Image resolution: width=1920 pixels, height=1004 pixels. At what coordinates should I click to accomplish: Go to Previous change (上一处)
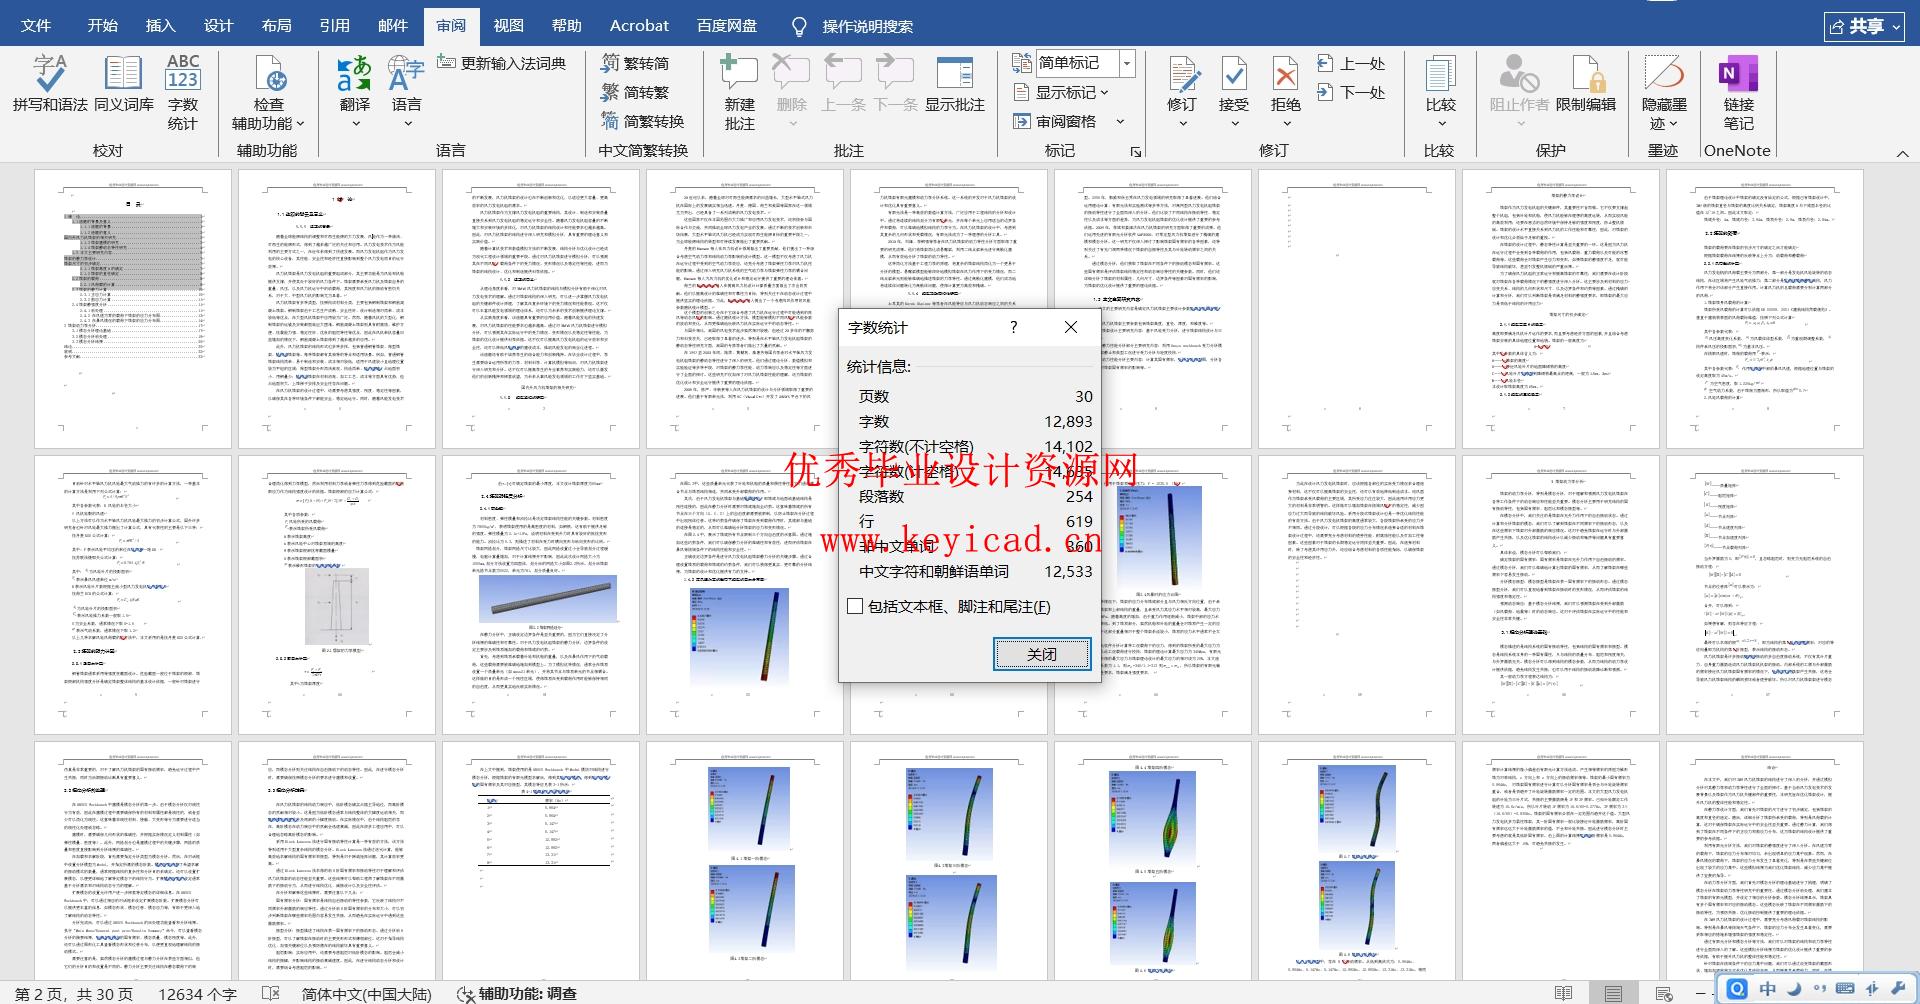[x=1351, y=63]
